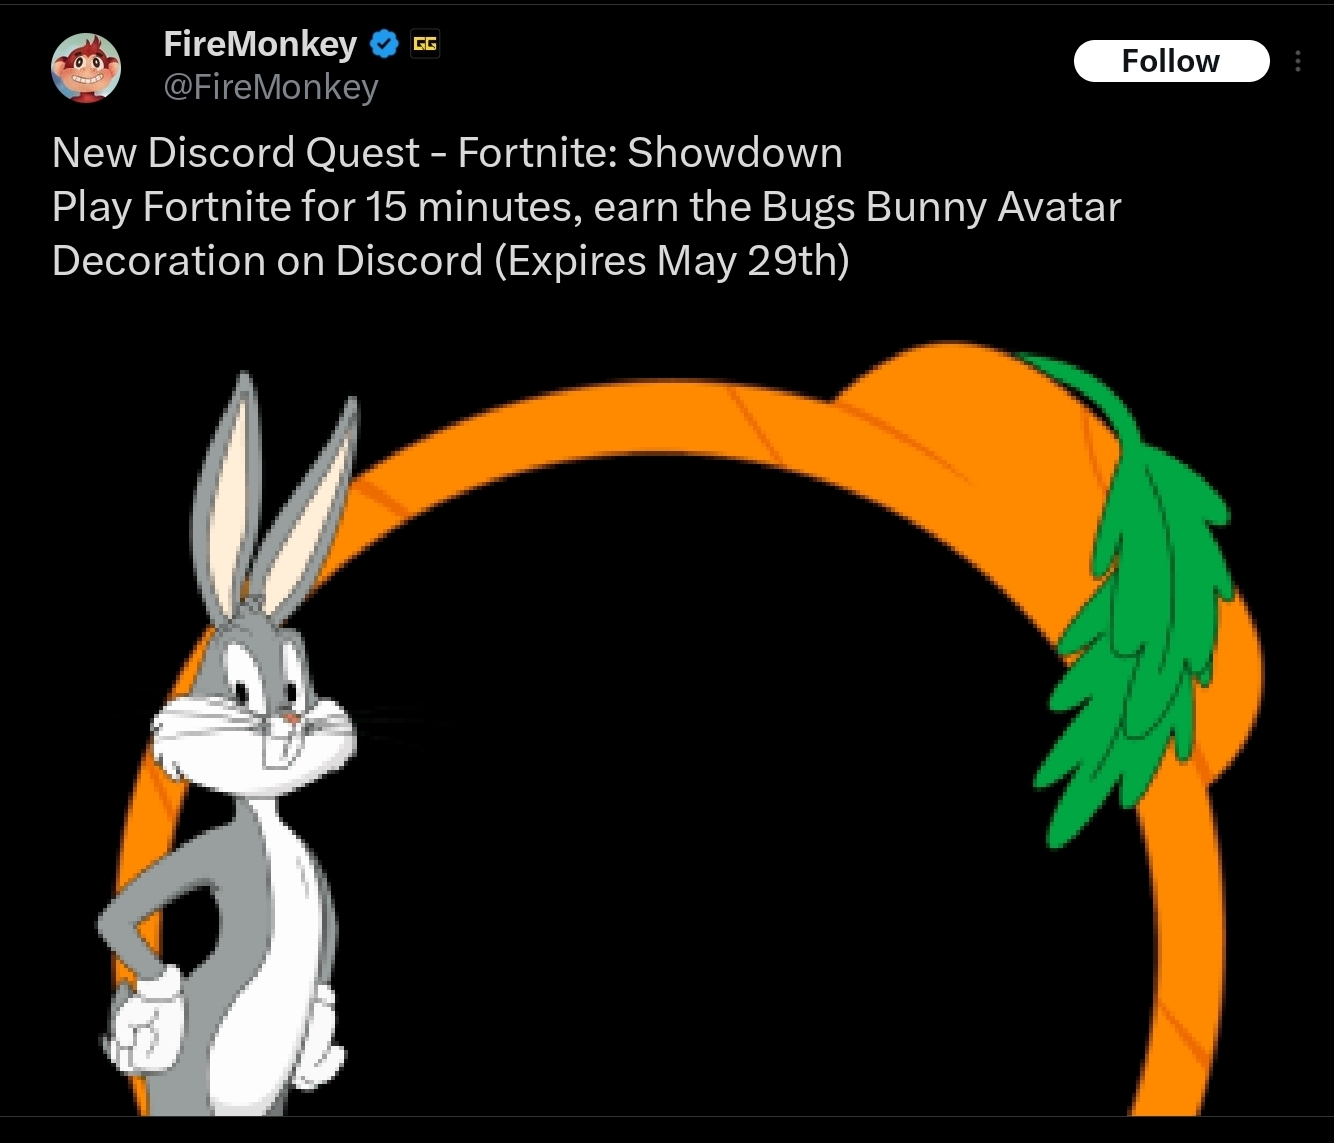
Task: Click the 'Decoration on Discord' words
Action: (x=267, y=261)
